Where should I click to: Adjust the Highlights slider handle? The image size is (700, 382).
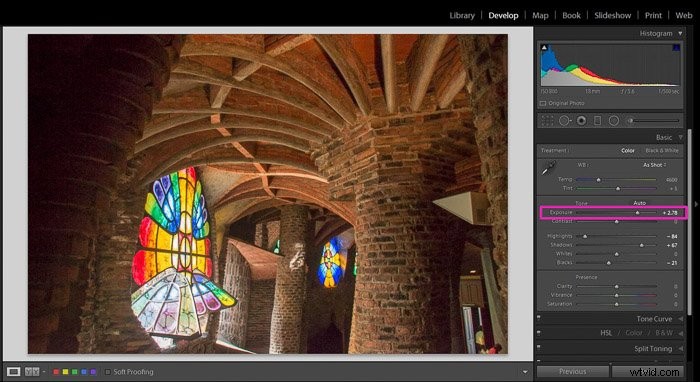click(585, 236)
